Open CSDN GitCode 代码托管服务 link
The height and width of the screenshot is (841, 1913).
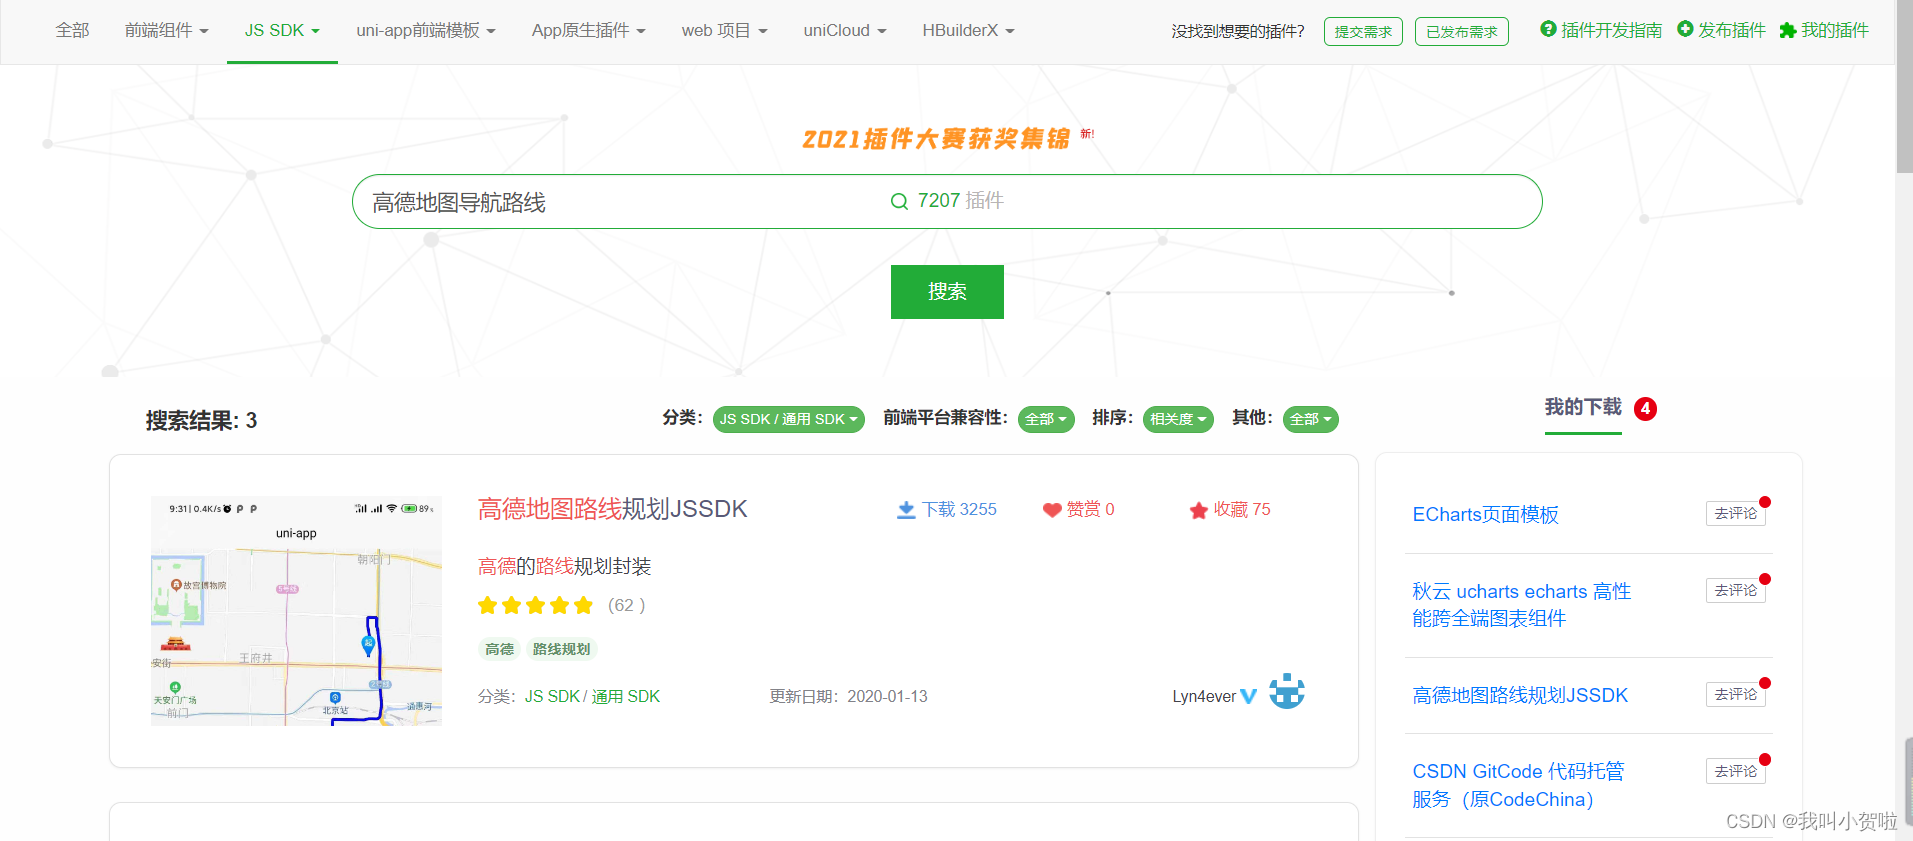coord(1518,785)
